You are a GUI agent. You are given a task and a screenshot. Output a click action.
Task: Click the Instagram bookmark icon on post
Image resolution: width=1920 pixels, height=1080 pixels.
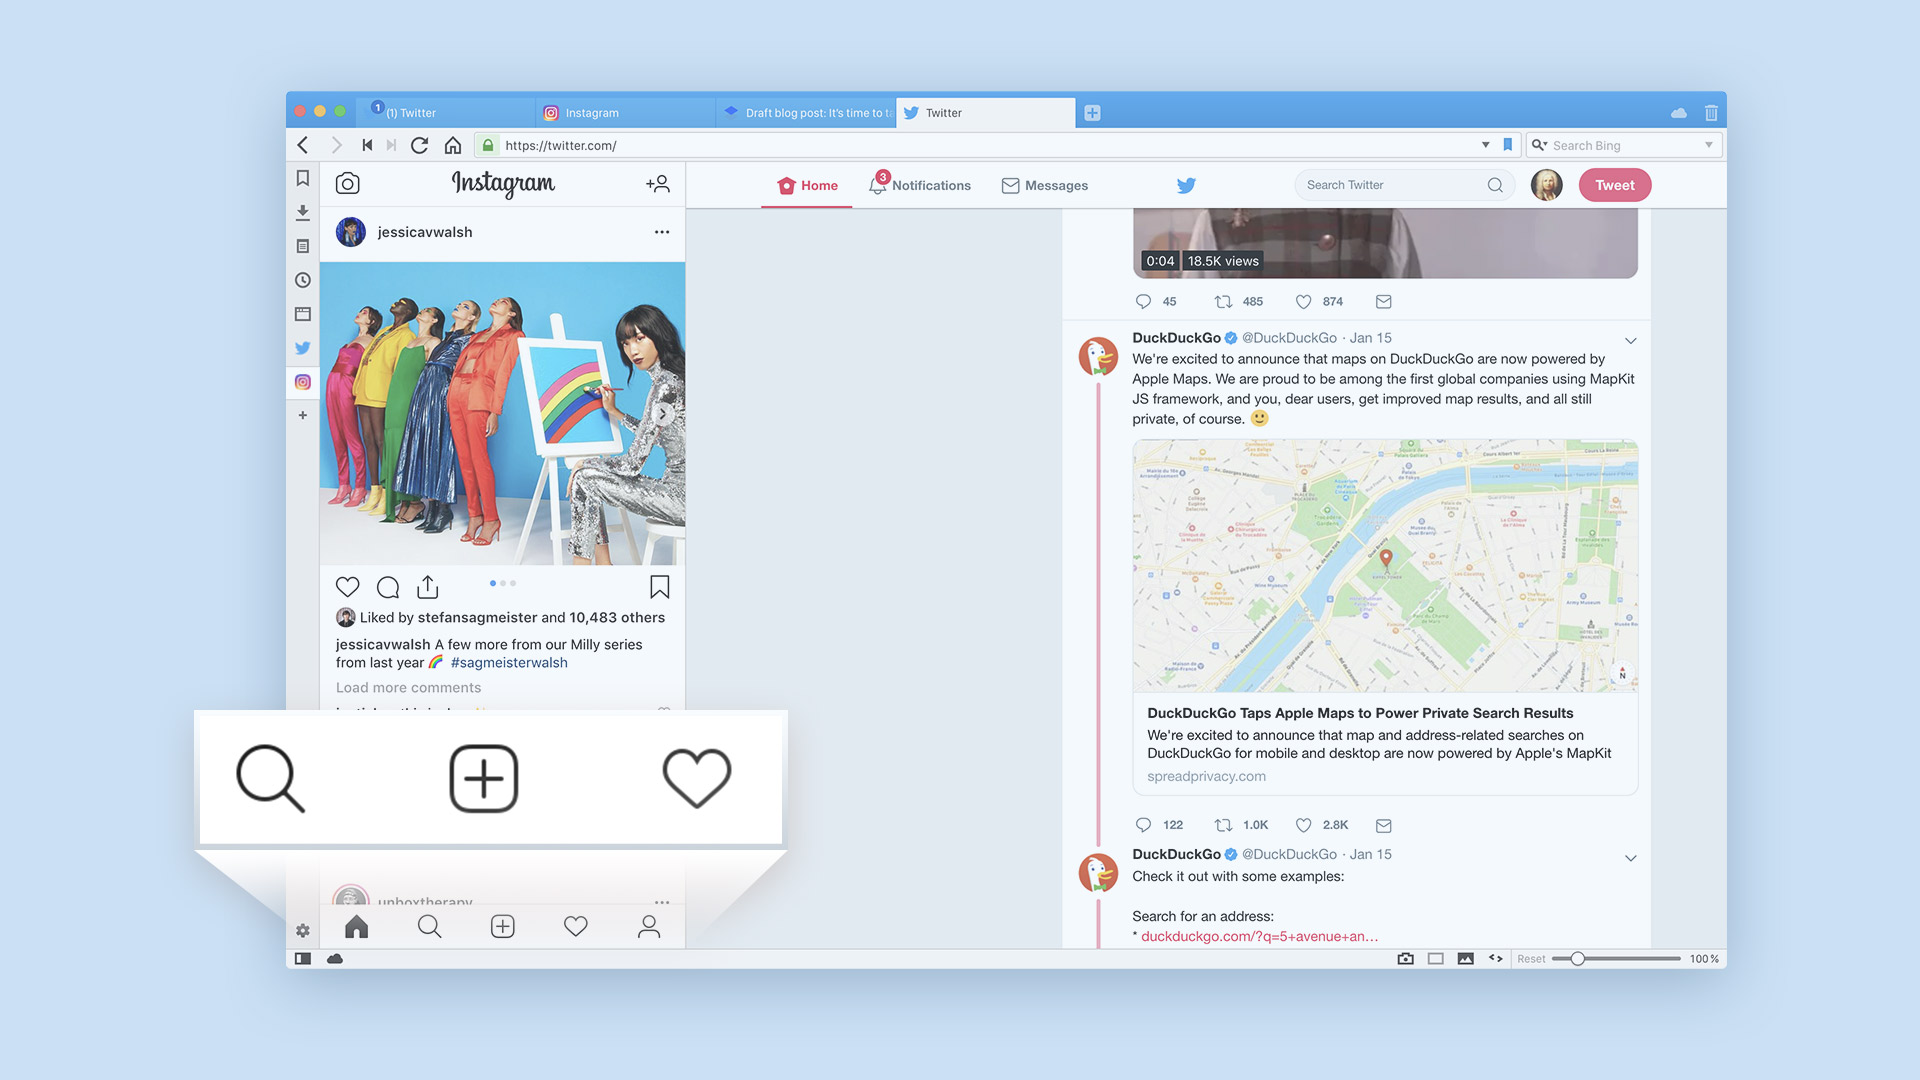658,585
